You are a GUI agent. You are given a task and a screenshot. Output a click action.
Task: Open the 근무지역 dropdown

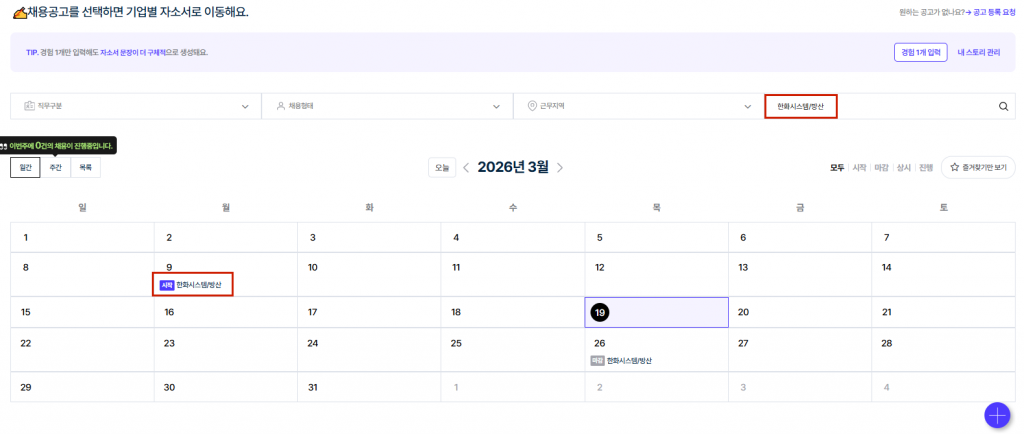click(638, 107)
